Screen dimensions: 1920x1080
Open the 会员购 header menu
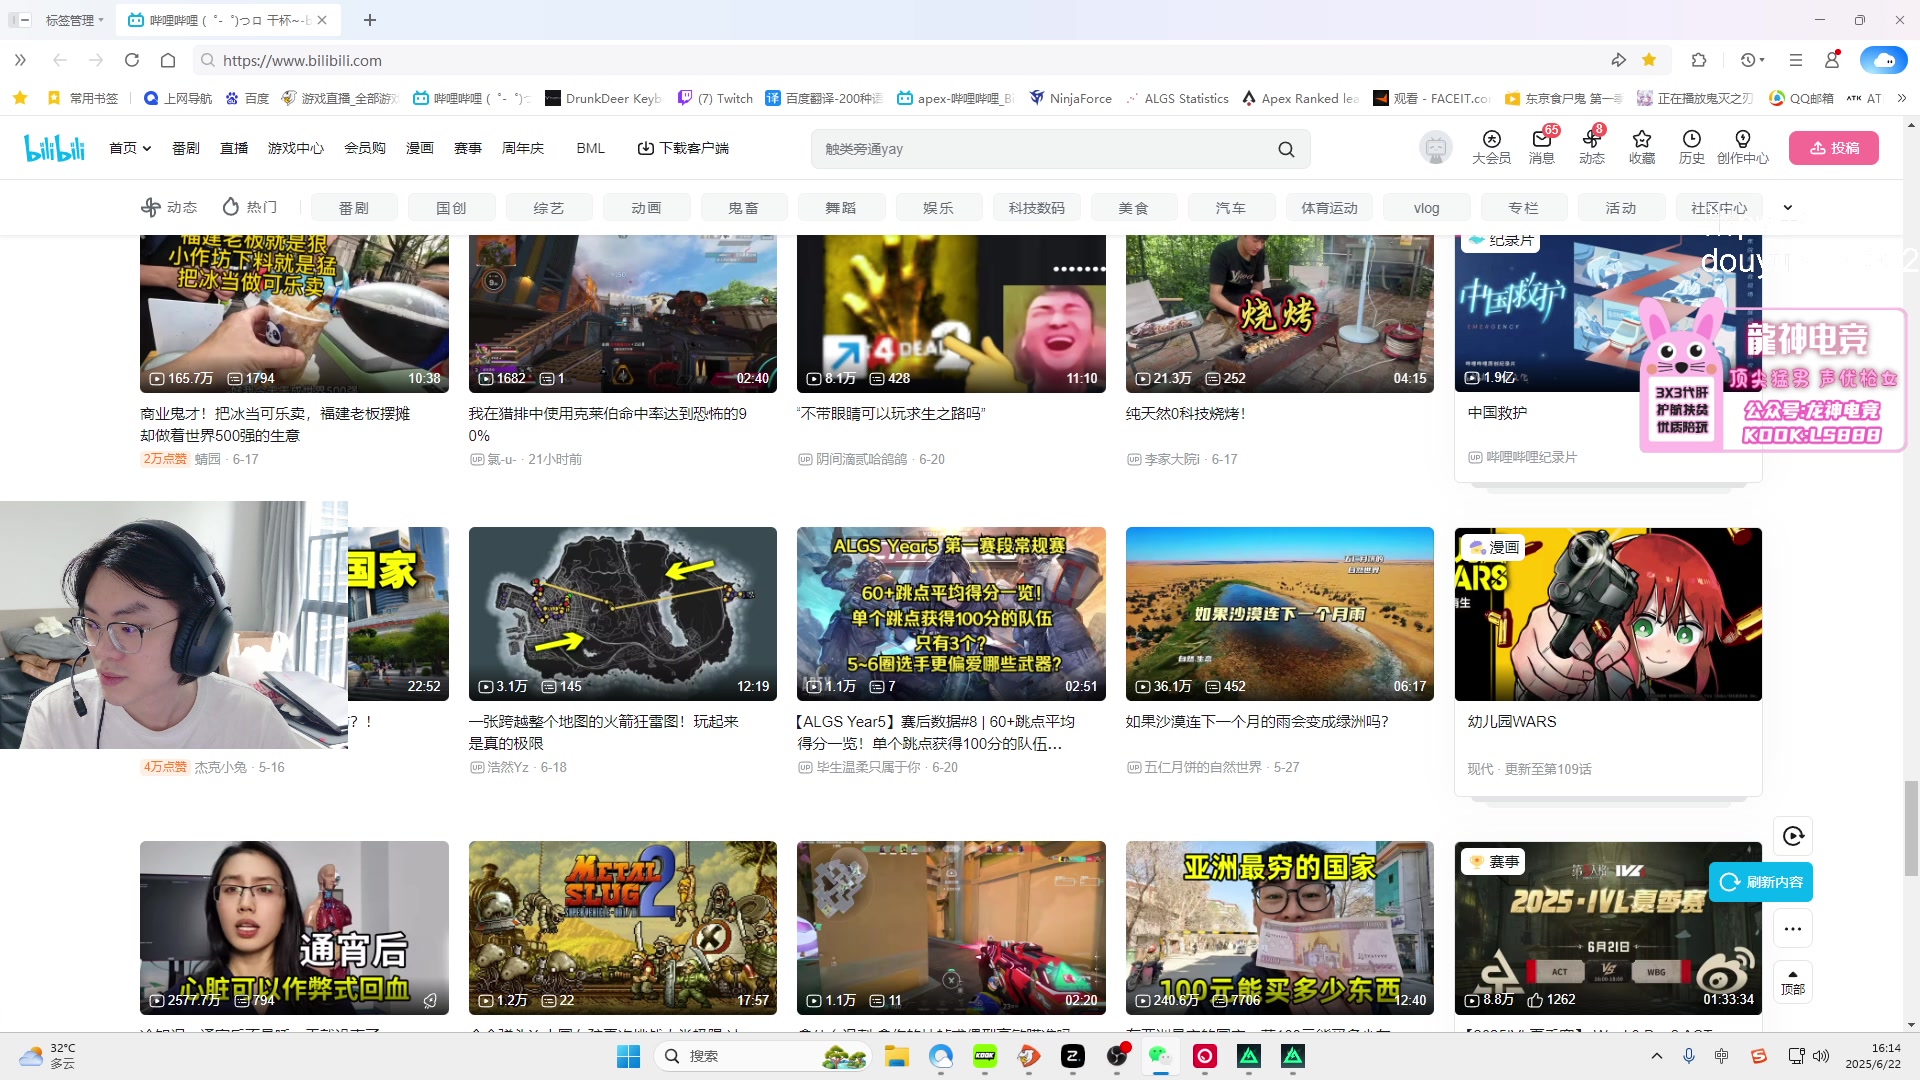[x=365, y=148]
